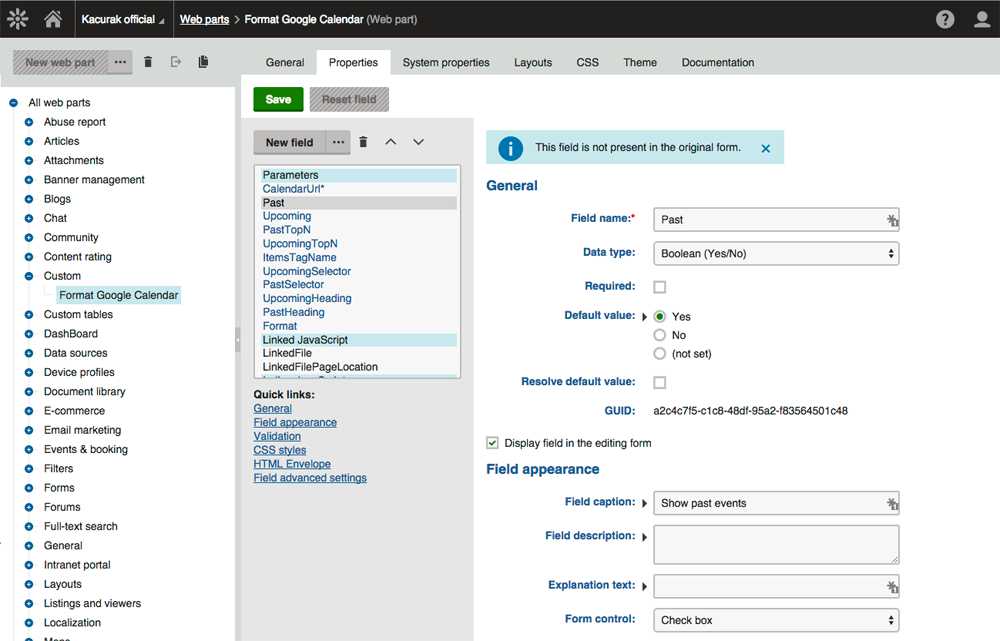Switch to the CSS tab
The image size is (1000, 641).
[587, 63]
